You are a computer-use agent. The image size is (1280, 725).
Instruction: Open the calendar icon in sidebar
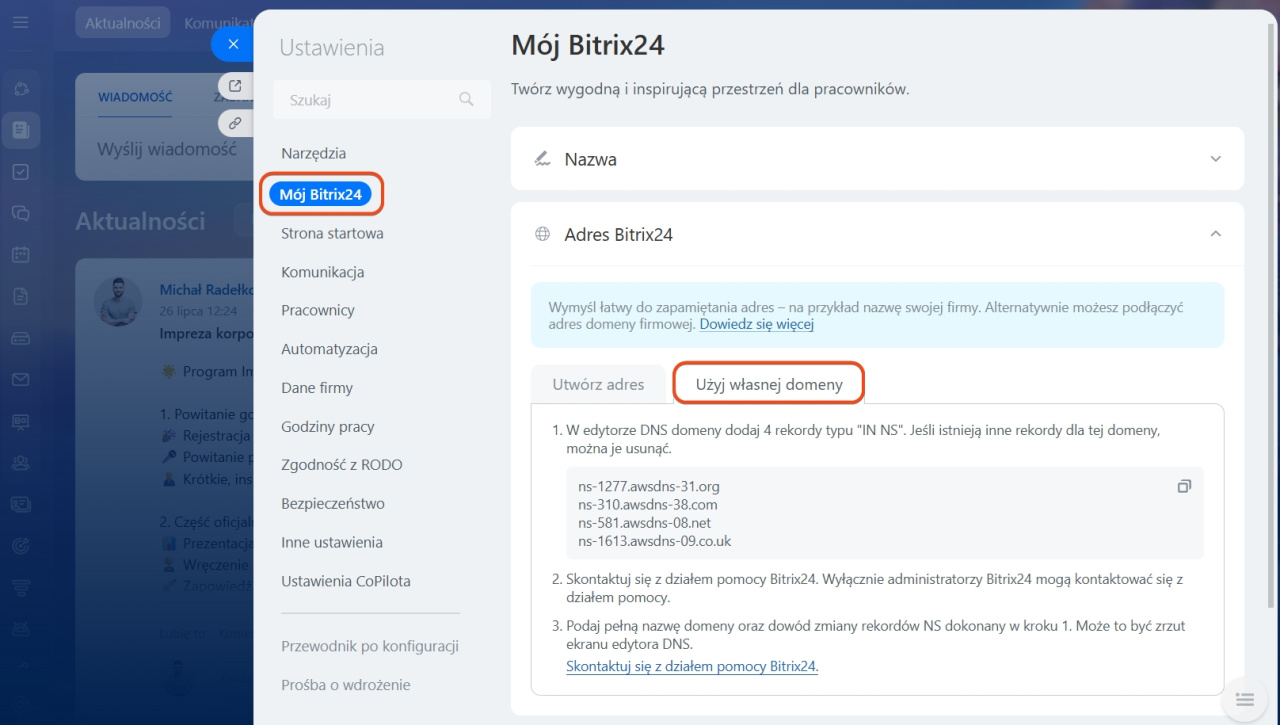coord(21,255)
